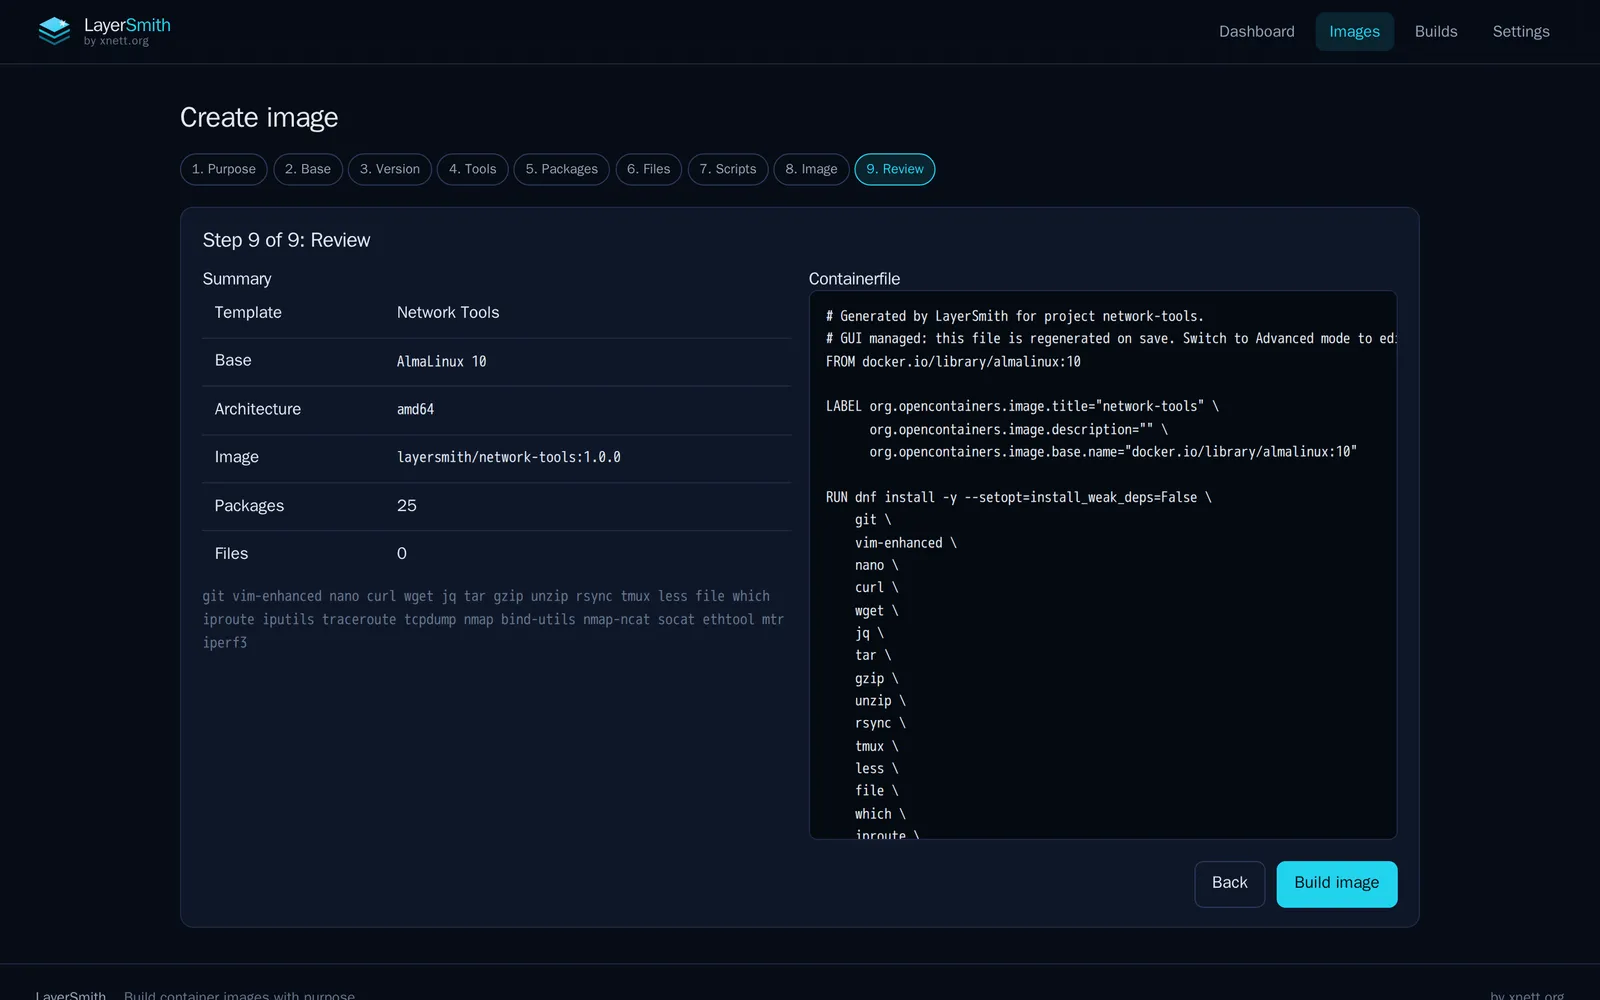Image resolution: width=1600 pixels, height=1000 pixels.
Task: Jump to step 6. Files
Action: [649, 169]
